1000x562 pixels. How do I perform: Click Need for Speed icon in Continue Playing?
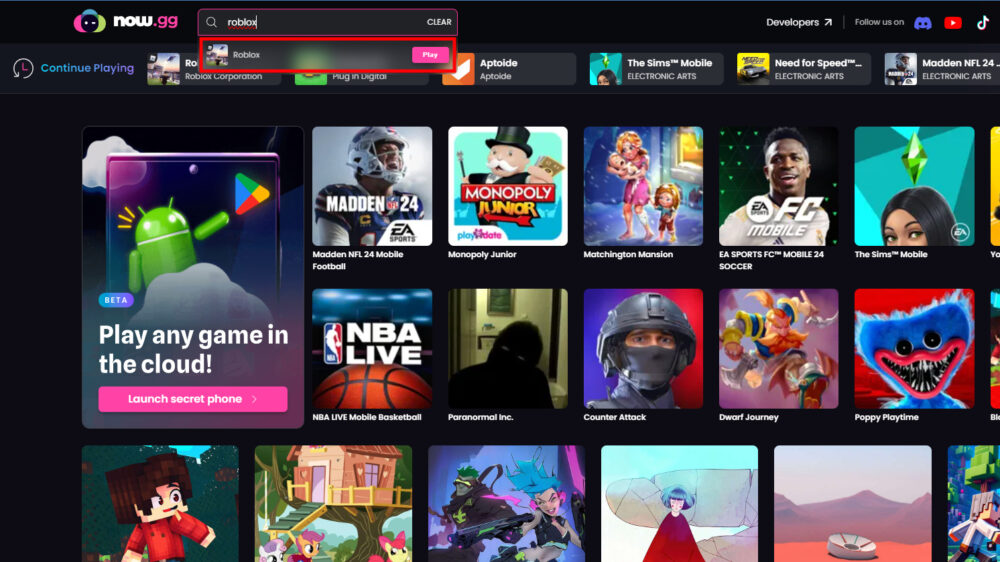[x=753, y=69]
